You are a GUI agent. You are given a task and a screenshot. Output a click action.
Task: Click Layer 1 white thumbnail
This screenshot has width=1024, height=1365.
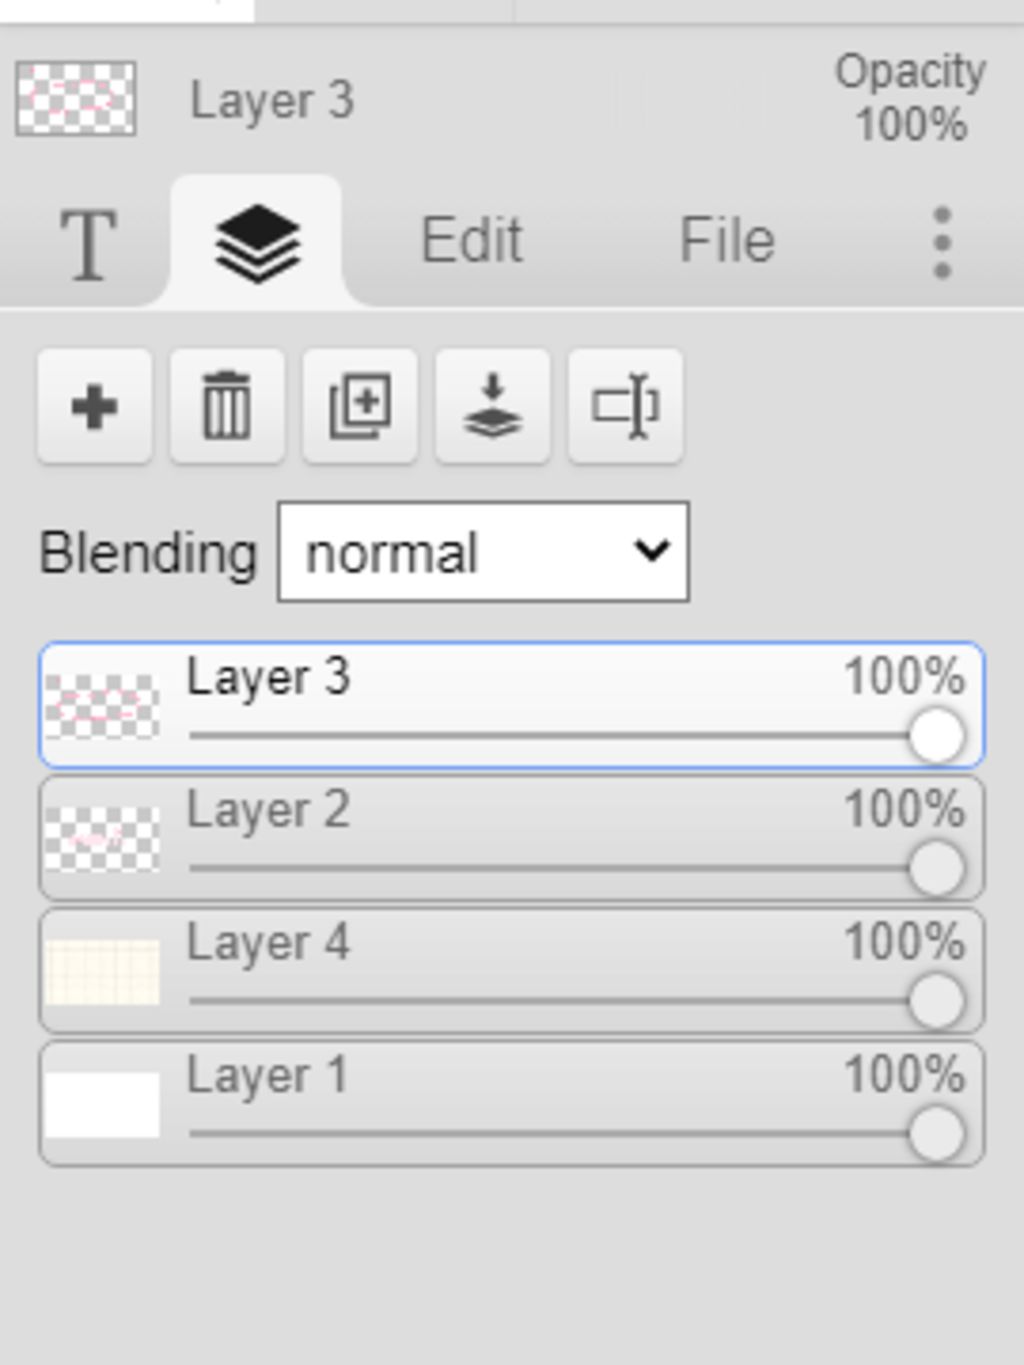coord(102,1105)
